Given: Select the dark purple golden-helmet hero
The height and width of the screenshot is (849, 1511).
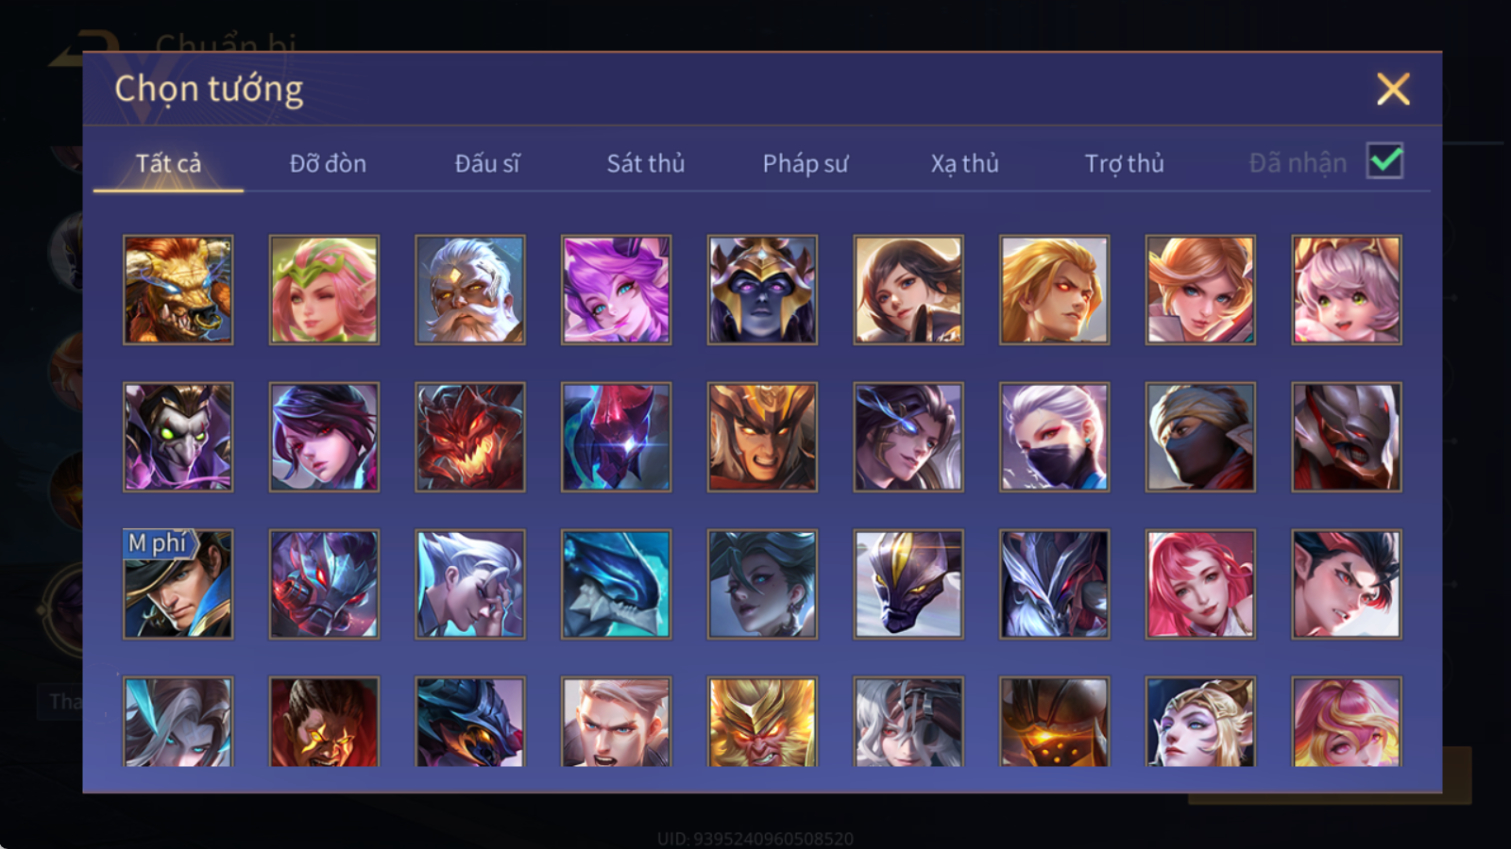Looking at the screenshot, I should coord(762,290).
